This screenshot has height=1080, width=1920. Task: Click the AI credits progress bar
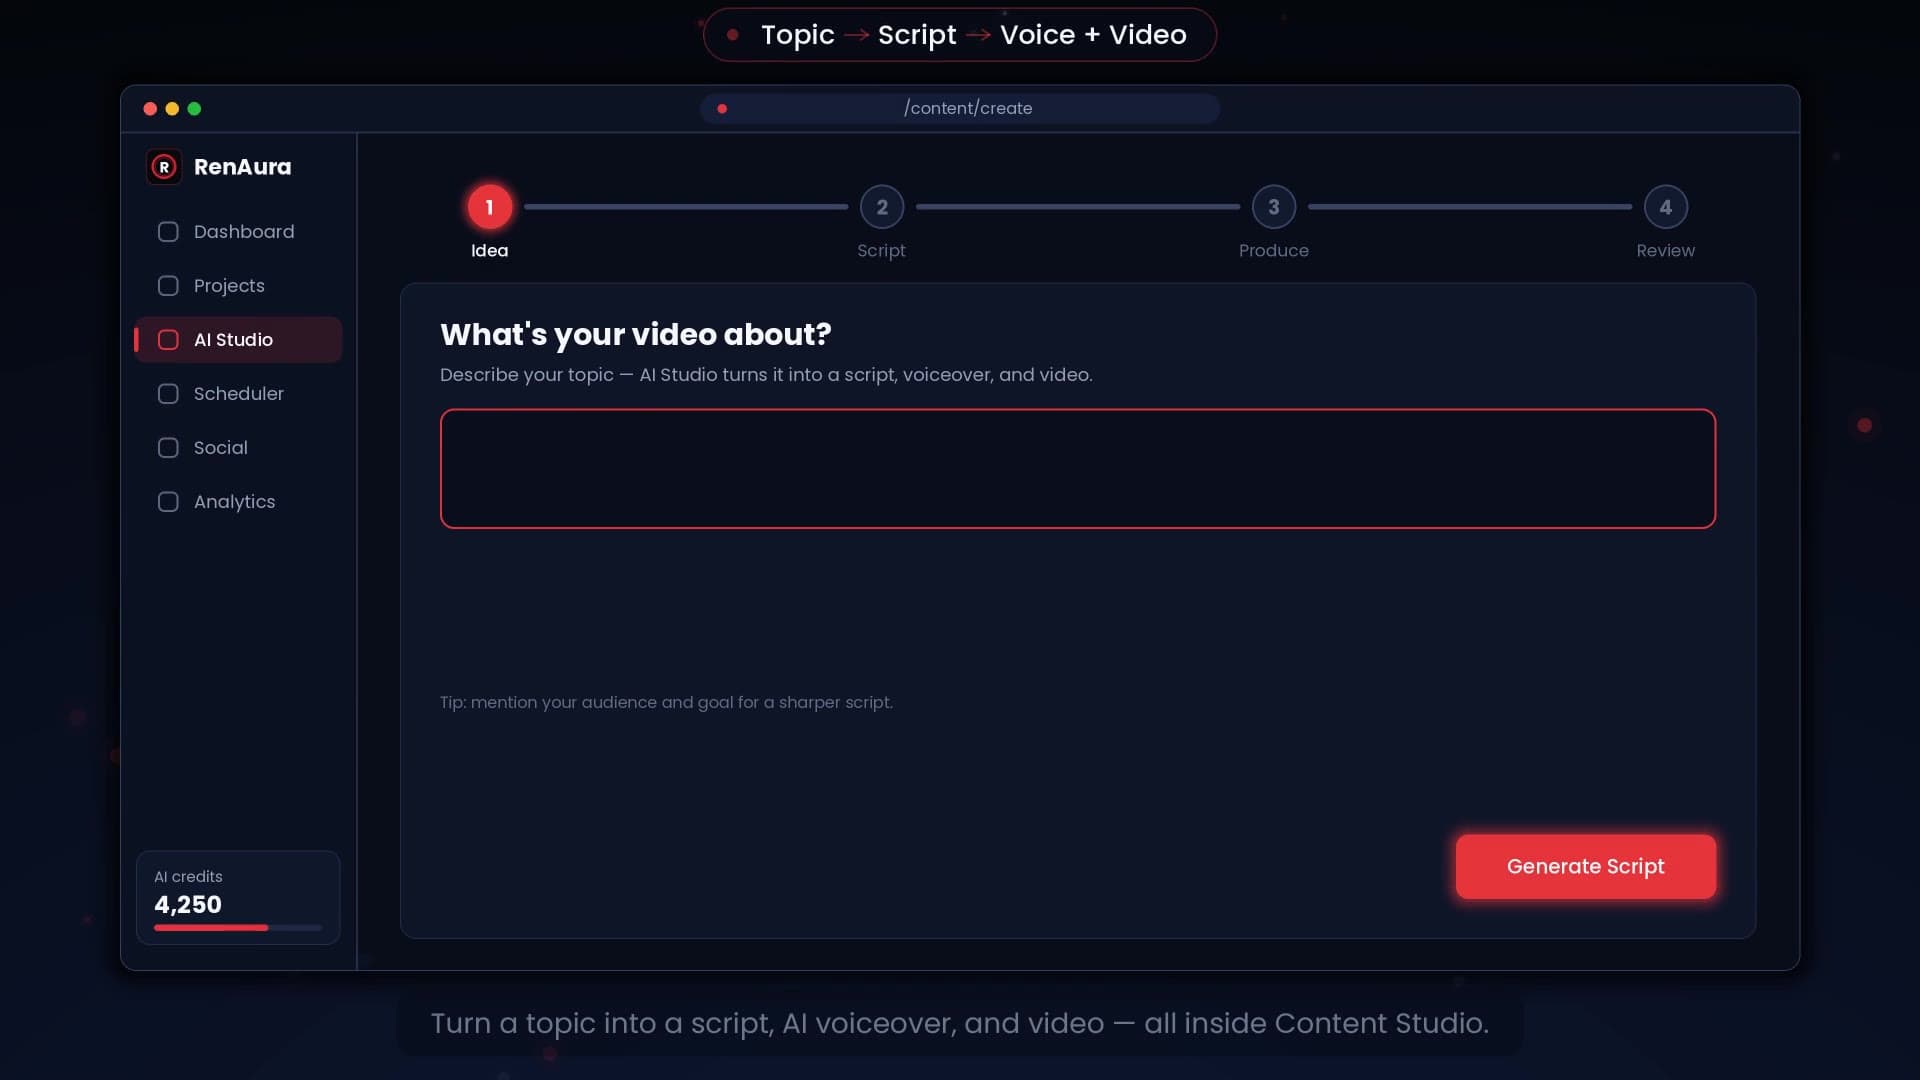click(x=238, y=928)
